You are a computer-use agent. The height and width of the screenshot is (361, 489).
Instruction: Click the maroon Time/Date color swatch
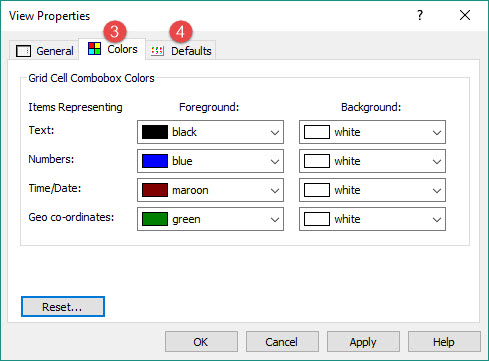[x=155, y=190]
